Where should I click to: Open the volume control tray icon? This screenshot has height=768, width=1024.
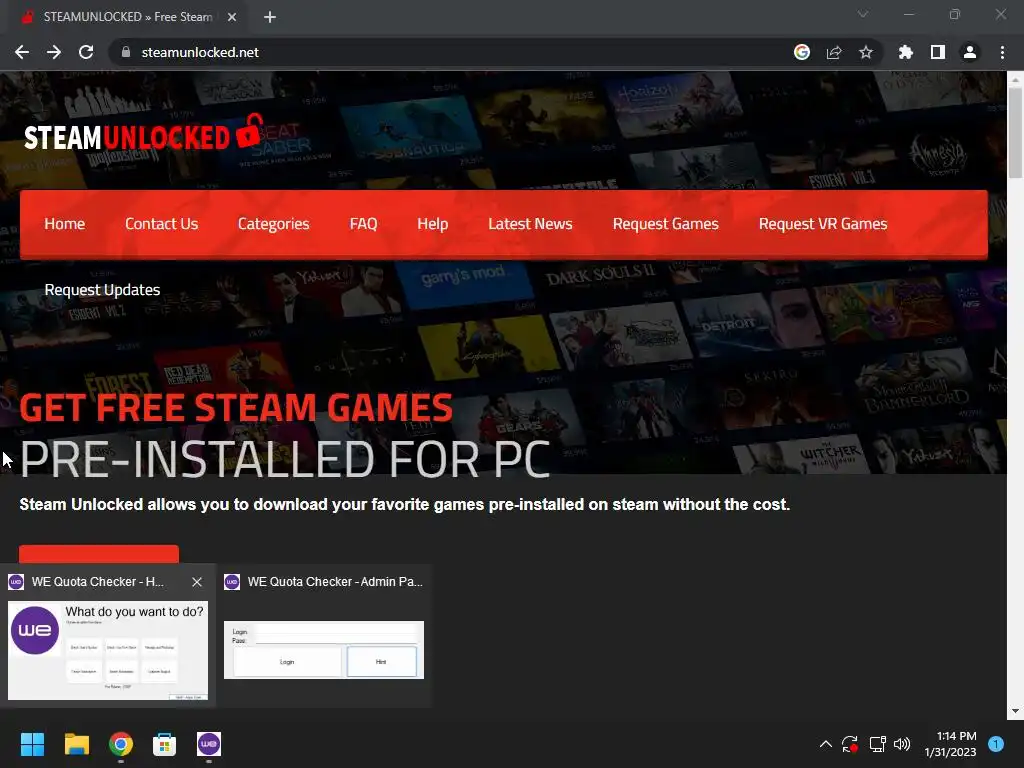(902, 744)
